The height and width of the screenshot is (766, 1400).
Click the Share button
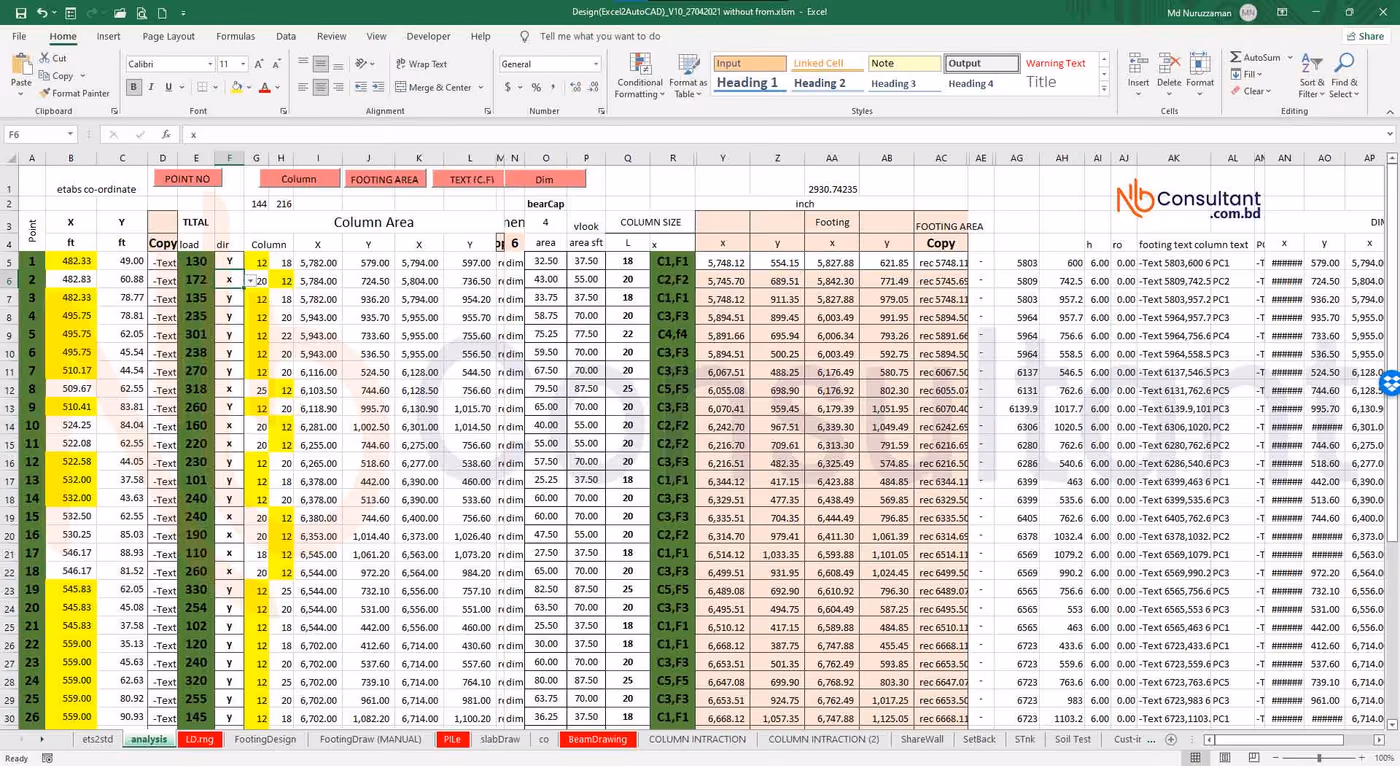[x=1364, y=36]
